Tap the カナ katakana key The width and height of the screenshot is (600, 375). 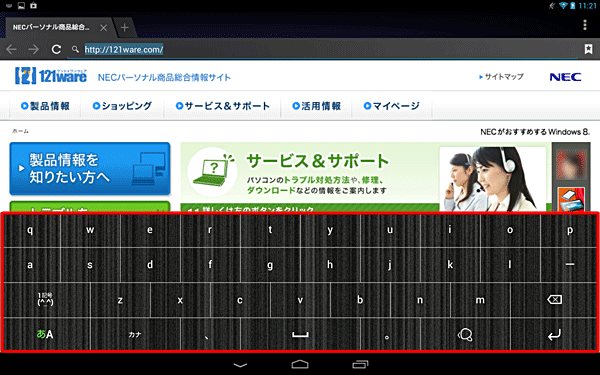(x=135, y=334)
